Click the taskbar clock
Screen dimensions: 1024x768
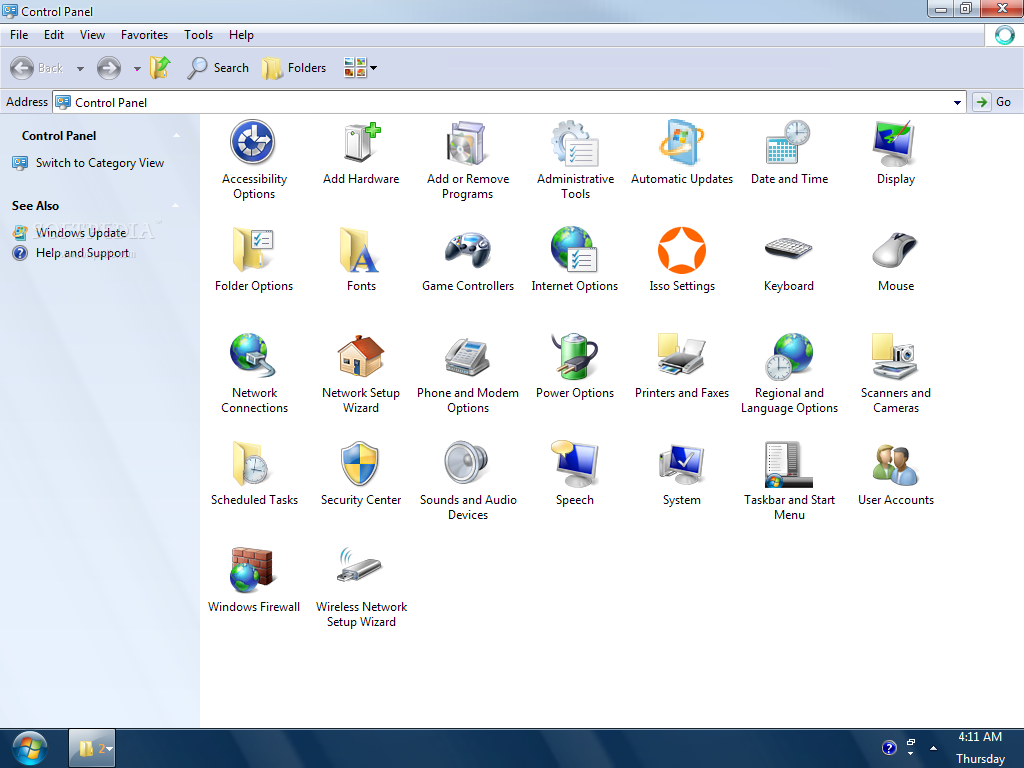click(980, 748)
